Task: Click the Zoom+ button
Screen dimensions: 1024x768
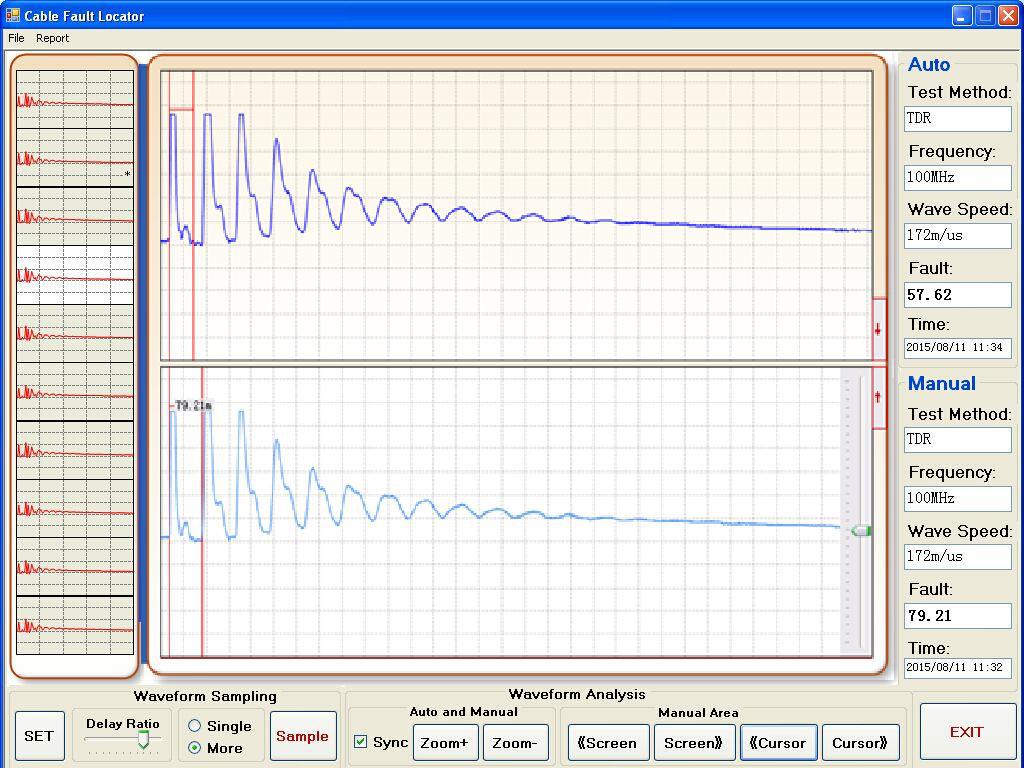Action: (445, 743)
